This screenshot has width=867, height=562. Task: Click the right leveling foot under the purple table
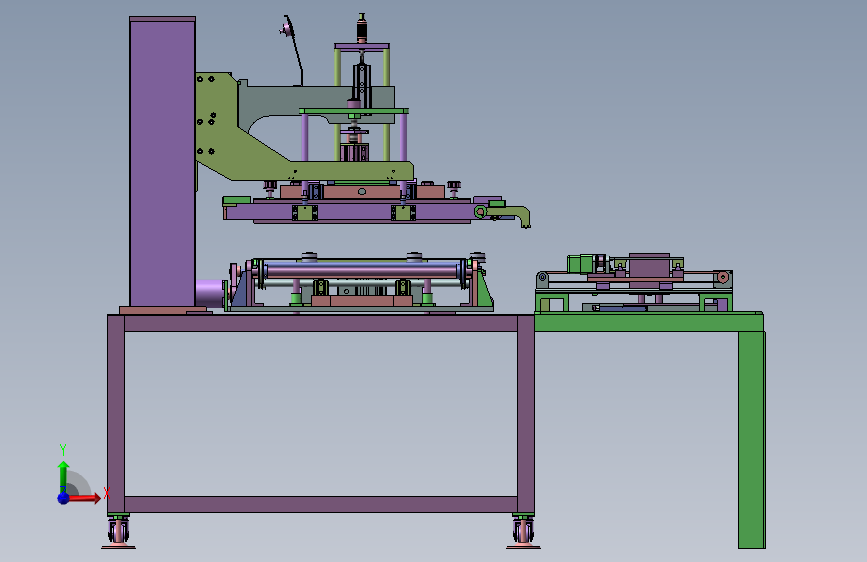pos(523,532)
